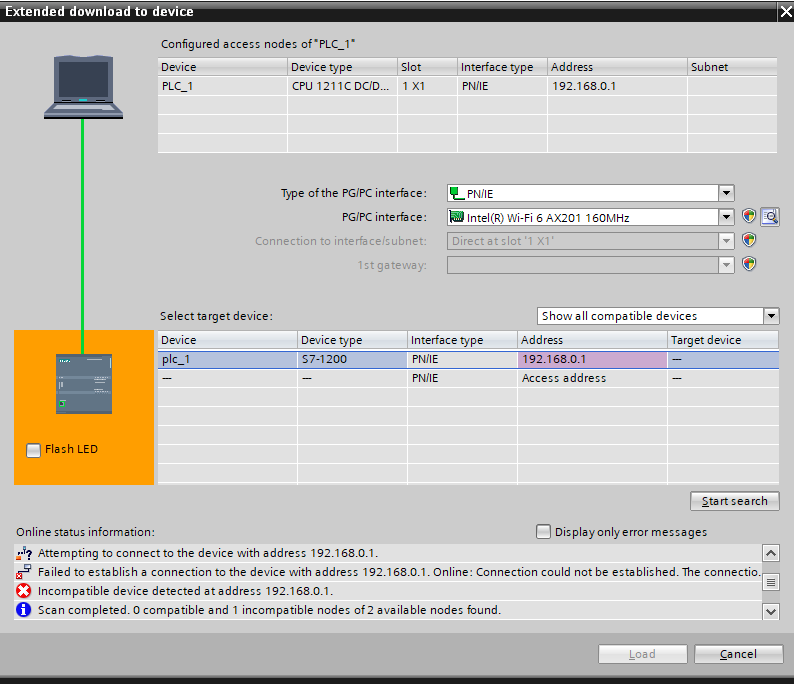Click the laptop PG/PC graphic
The width and height of the screenshot is (794, 685).
(84, 87)
